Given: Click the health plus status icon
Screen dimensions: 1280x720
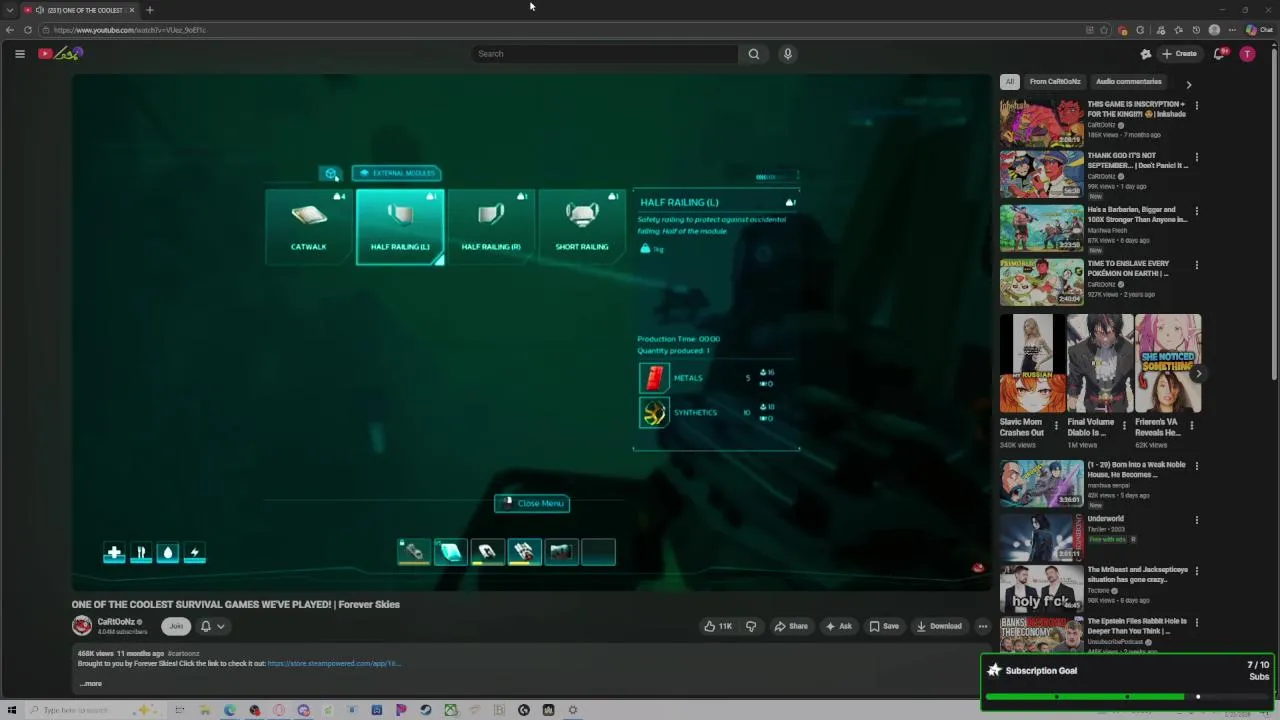Looking at the screenshot, I should tap(114, 553).
